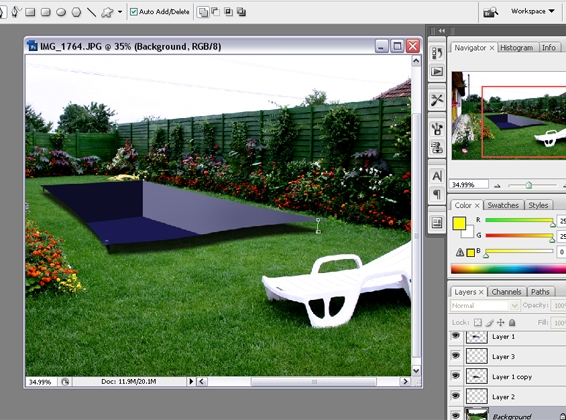Click the Navigator zoom slider handle

point(529,185)
